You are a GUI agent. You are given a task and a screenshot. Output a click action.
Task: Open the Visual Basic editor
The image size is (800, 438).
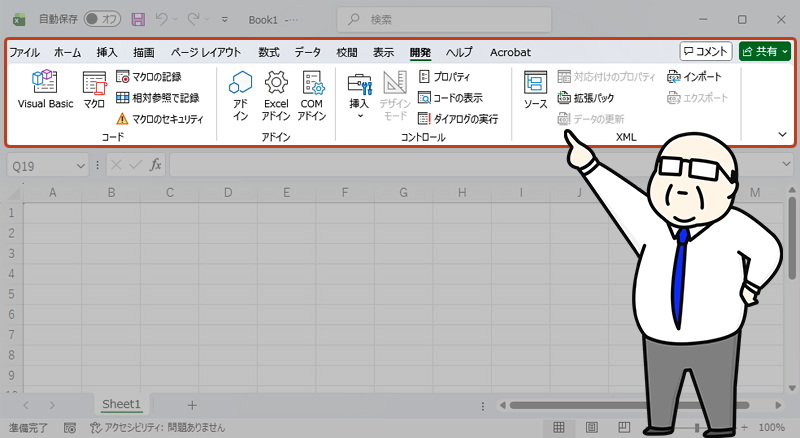45,89
